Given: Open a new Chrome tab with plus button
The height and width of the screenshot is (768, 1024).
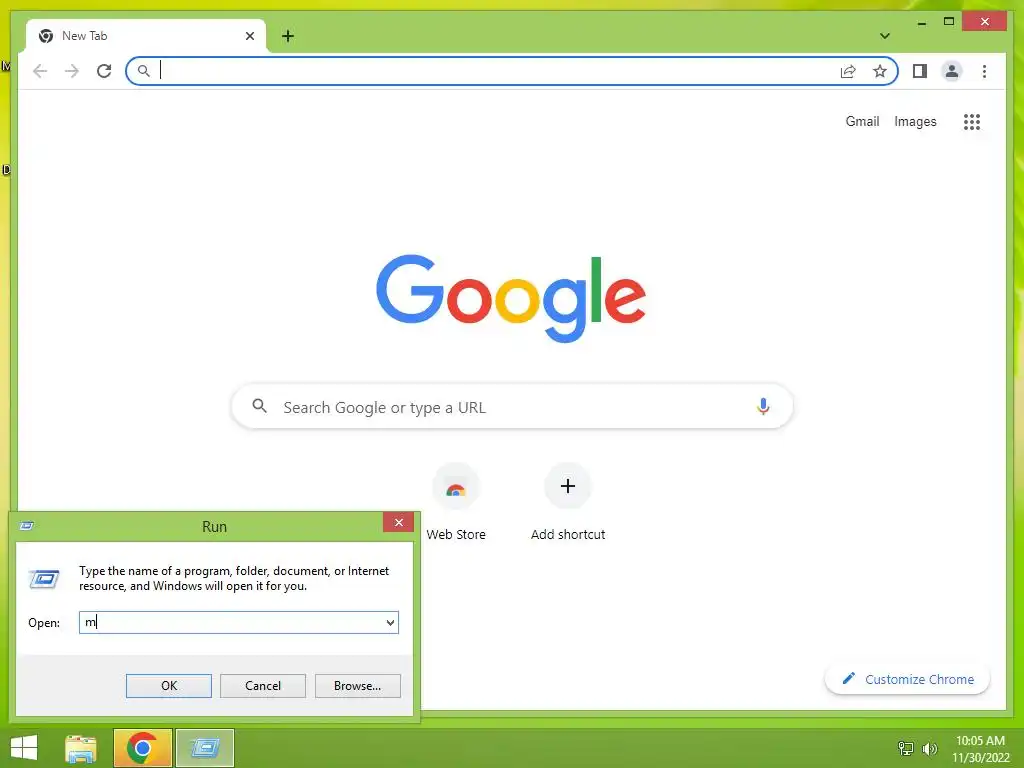Looking at the screenshot, I should (288, 36).
